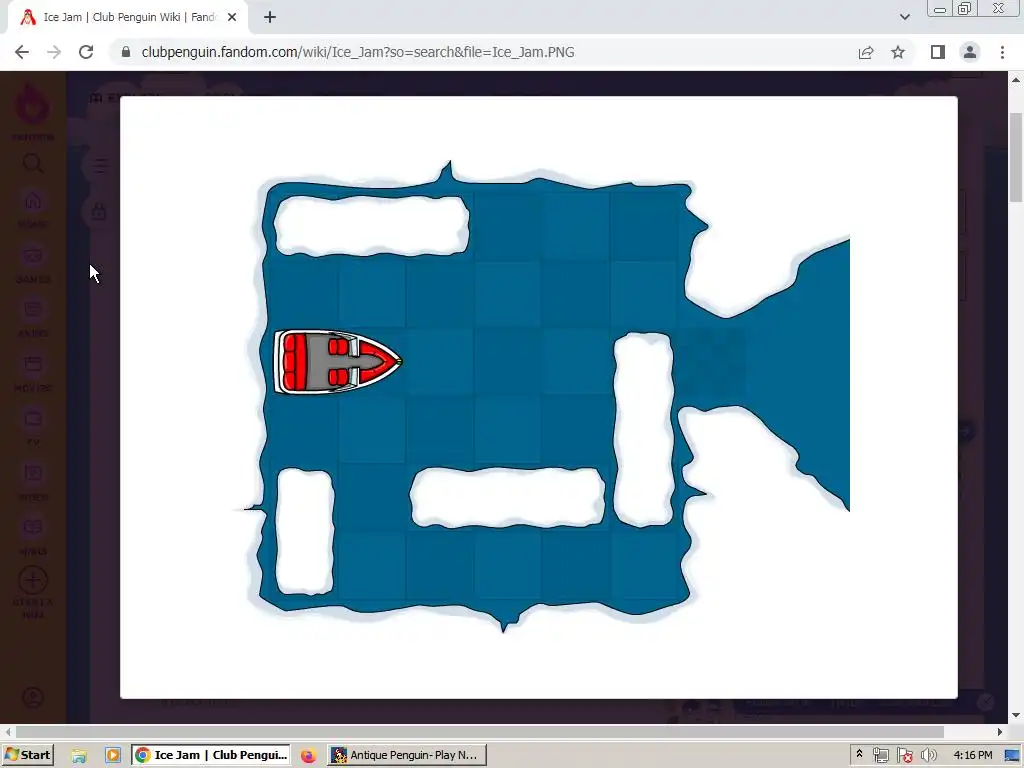Open Wikis in Fandom sidebar
Image resolution: width=1024 pixels, height=768 pixels.
33,536
